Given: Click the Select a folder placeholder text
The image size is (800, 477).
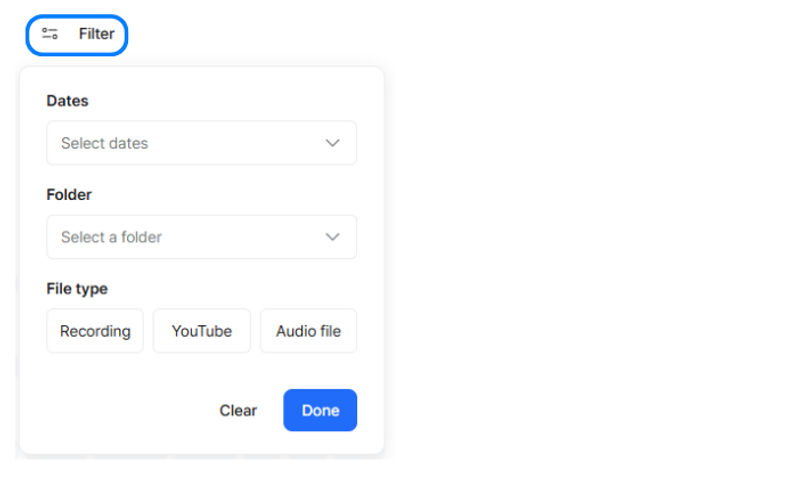Looking at the screenshot, I should click(x=111, y=237).
